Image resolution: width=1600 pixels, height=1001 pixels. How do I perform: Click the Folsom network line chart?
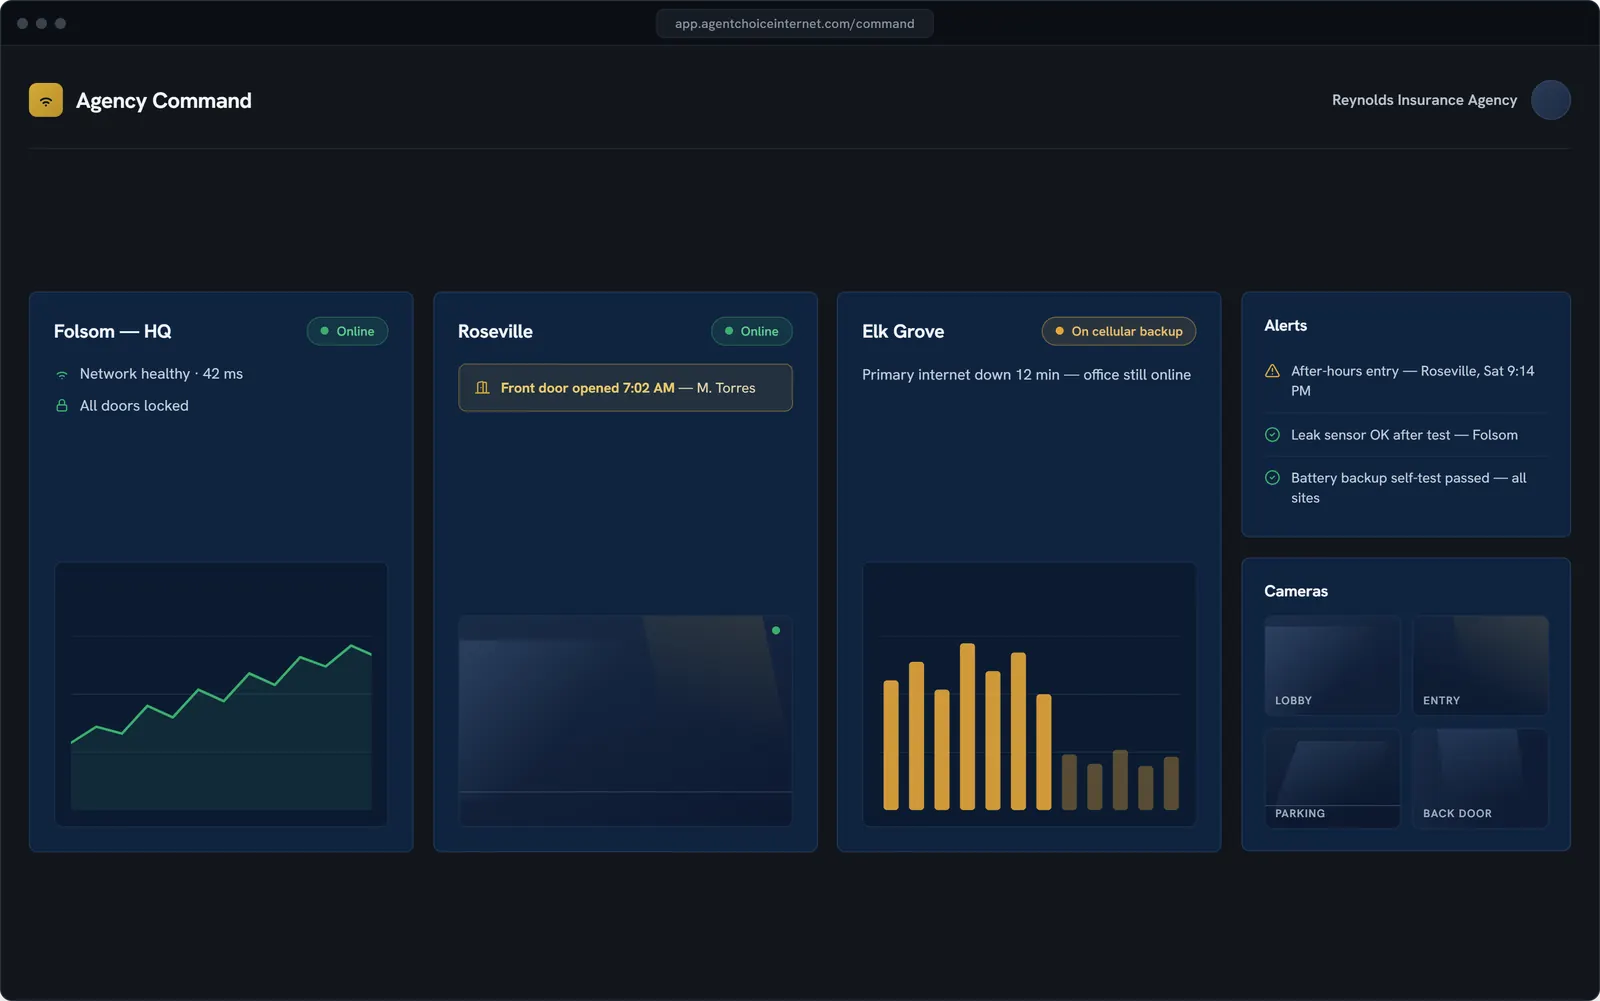tap(221, 694)
